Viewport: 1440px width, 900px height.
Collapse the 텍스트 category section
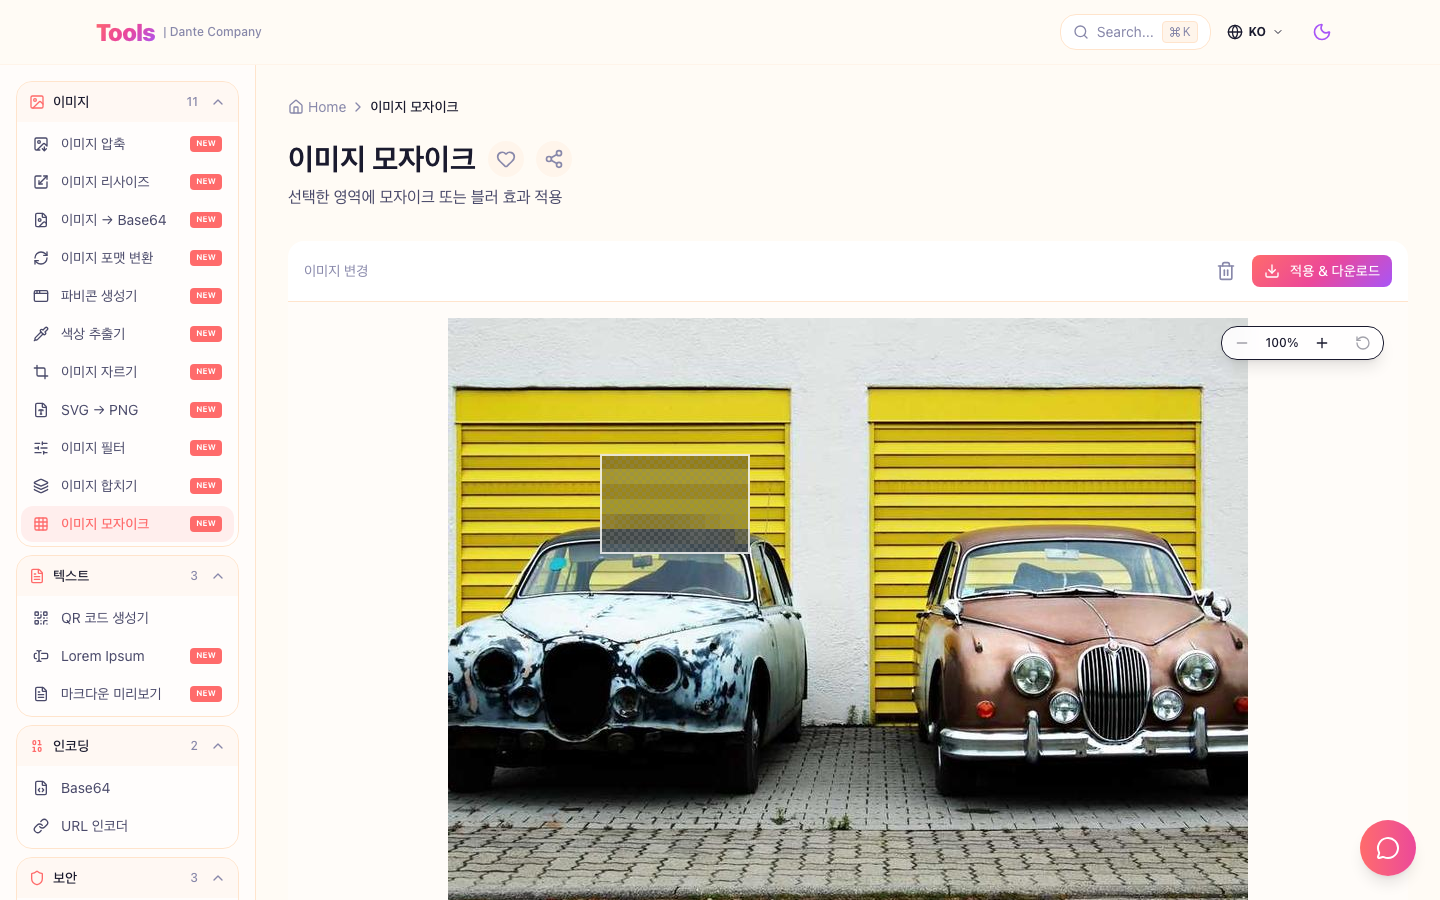[218, 576]
